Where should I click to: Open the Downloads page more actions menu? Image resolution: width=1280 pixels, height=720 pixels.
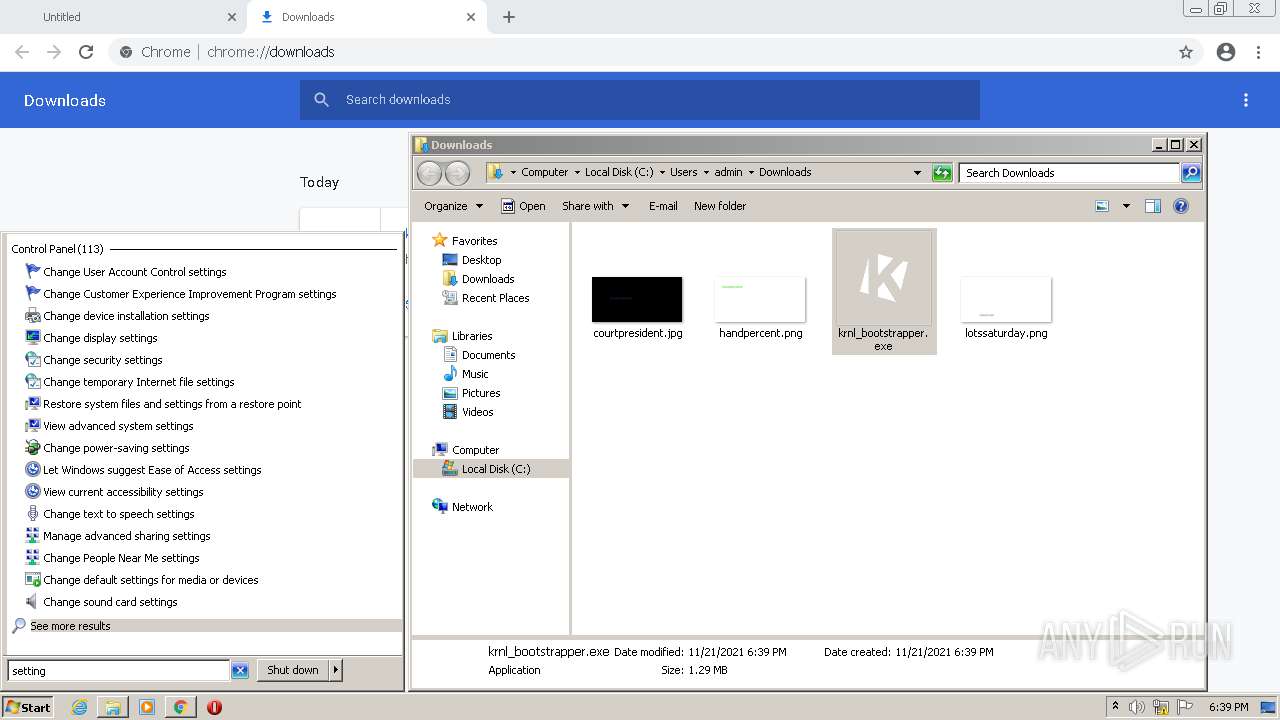coord(1246,100)
